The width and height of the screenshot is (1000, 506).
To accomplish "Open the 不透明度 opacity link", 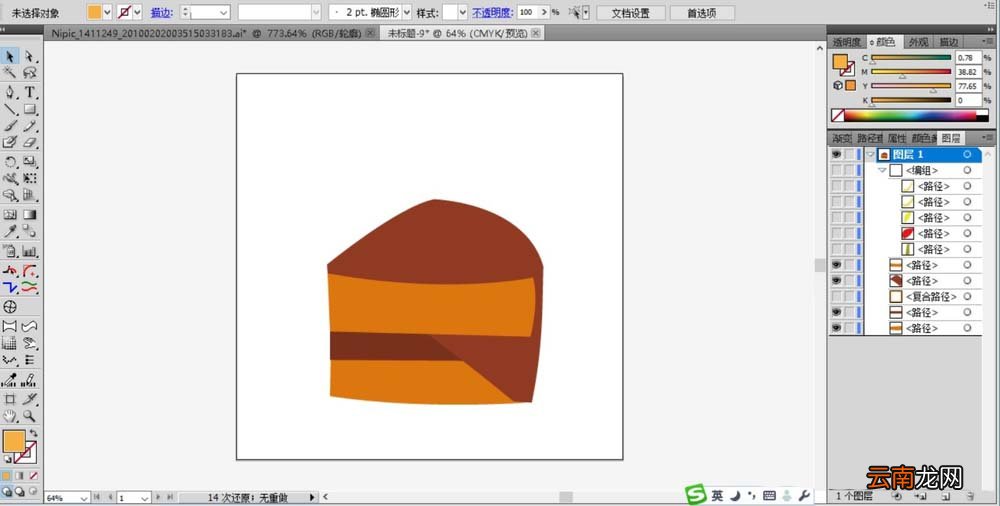I will (x=492, y=12).
